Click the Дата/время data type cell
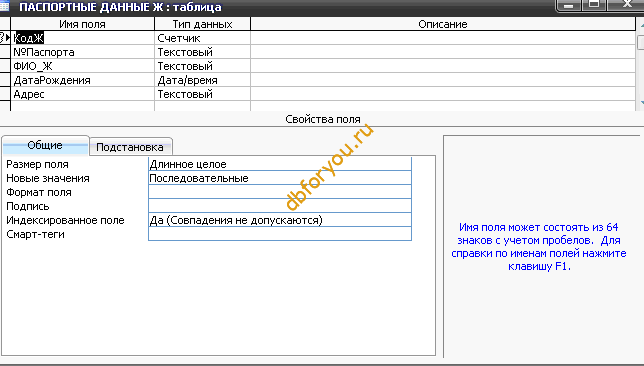This screenshot has width=644, height=366. pos(202,80)
